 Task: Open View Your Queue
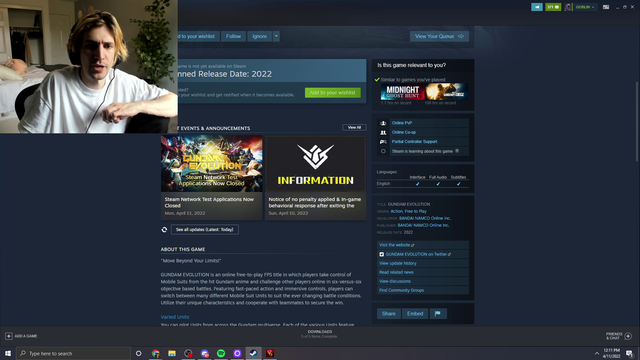tap(439, 36)
